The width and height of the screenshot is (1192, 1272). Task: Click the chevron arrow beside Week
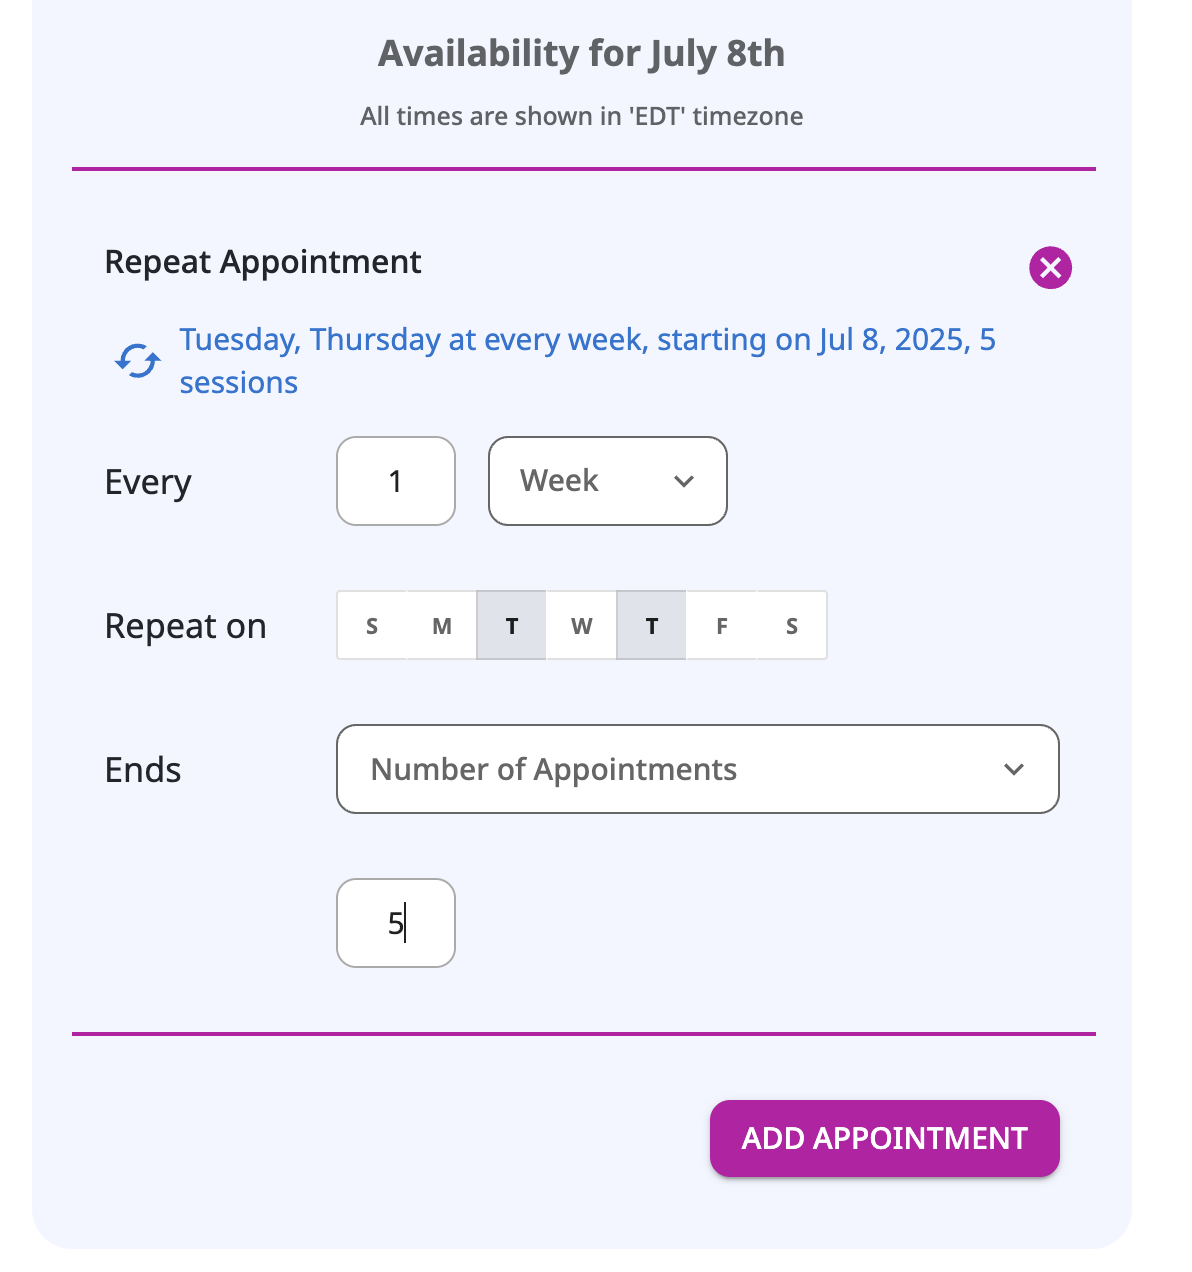[684, 481]
